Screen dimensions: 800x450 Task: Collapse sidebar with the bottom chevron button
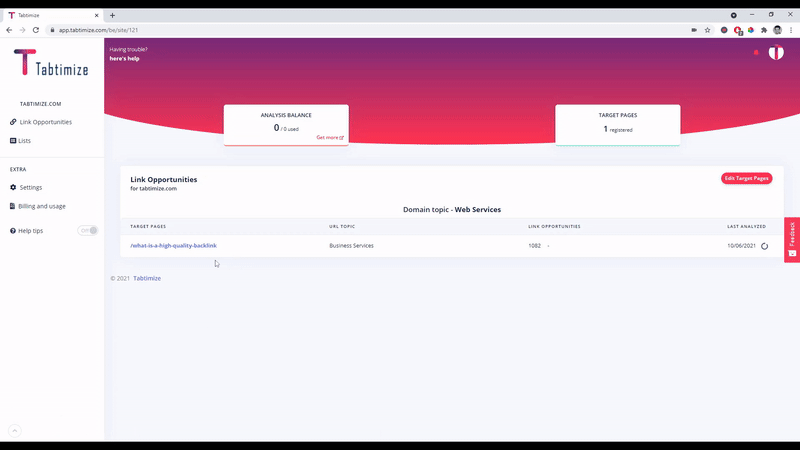click(15, 431)
